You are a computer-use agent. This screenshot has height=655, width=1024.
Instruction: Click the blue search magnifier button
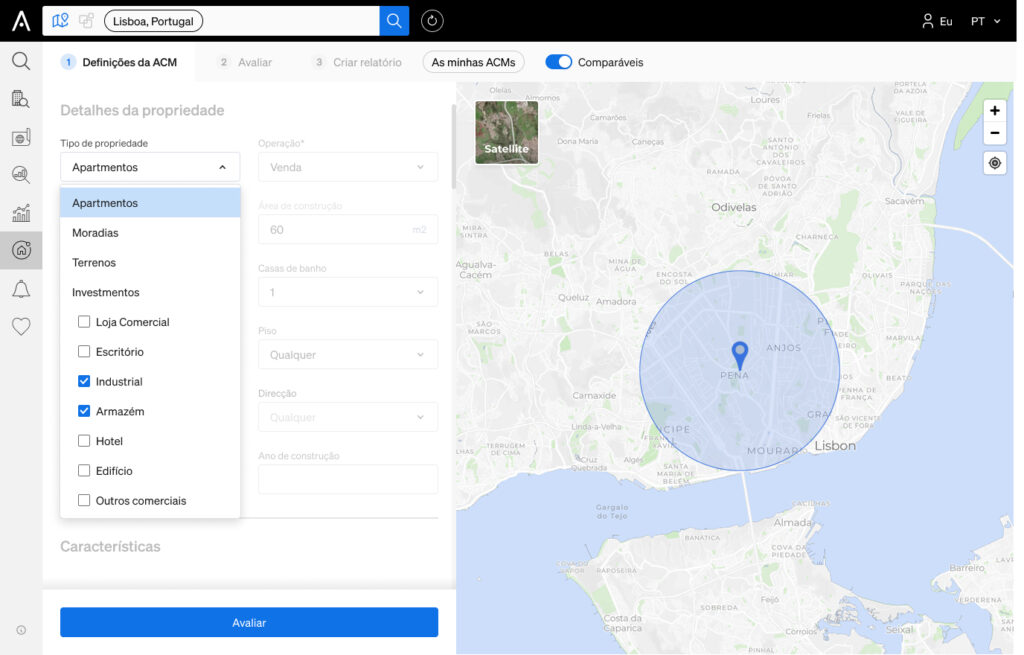(x=394, y=21)
